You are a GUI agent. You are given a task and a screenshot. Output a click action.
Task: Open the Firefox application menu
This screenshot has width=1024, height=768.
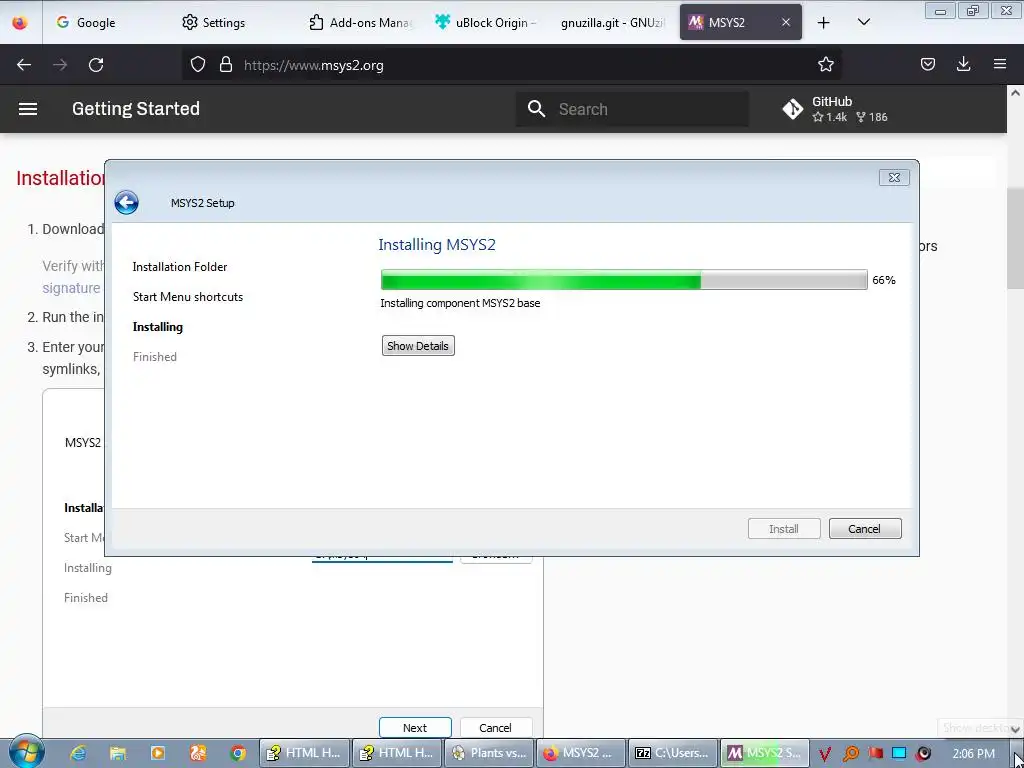point(1000,65)
